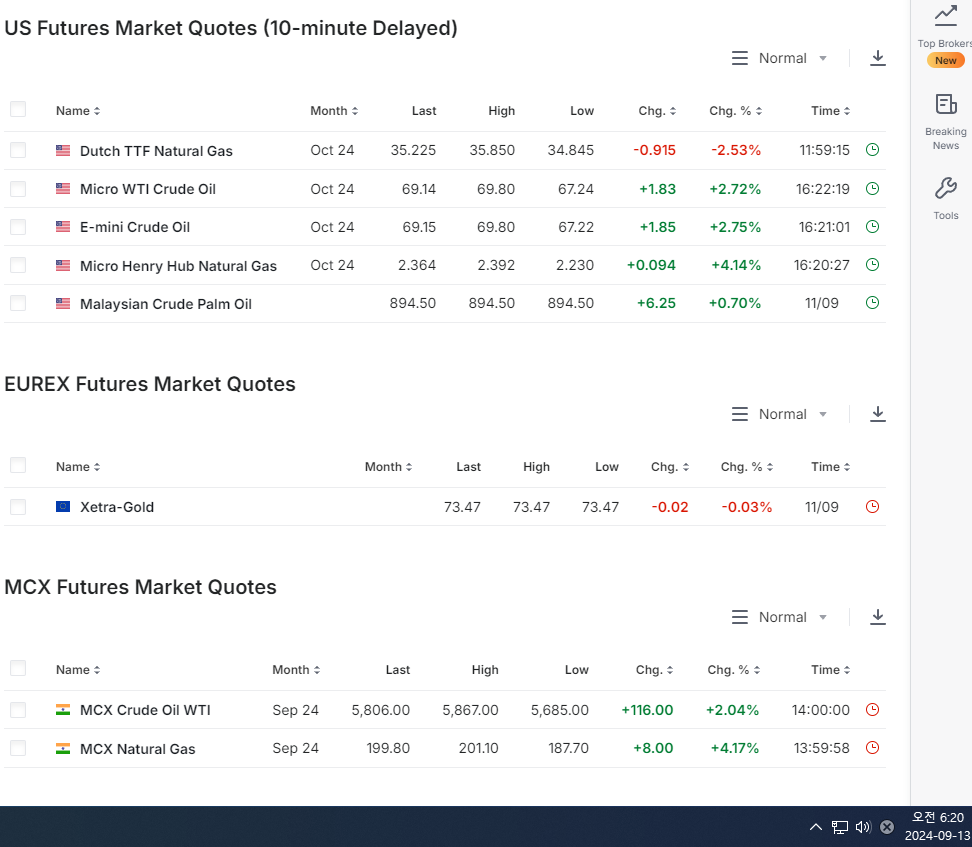Open Malaysian Crude Palm Oil quote
The image size is (972, 847).
[x=166, y=304]
